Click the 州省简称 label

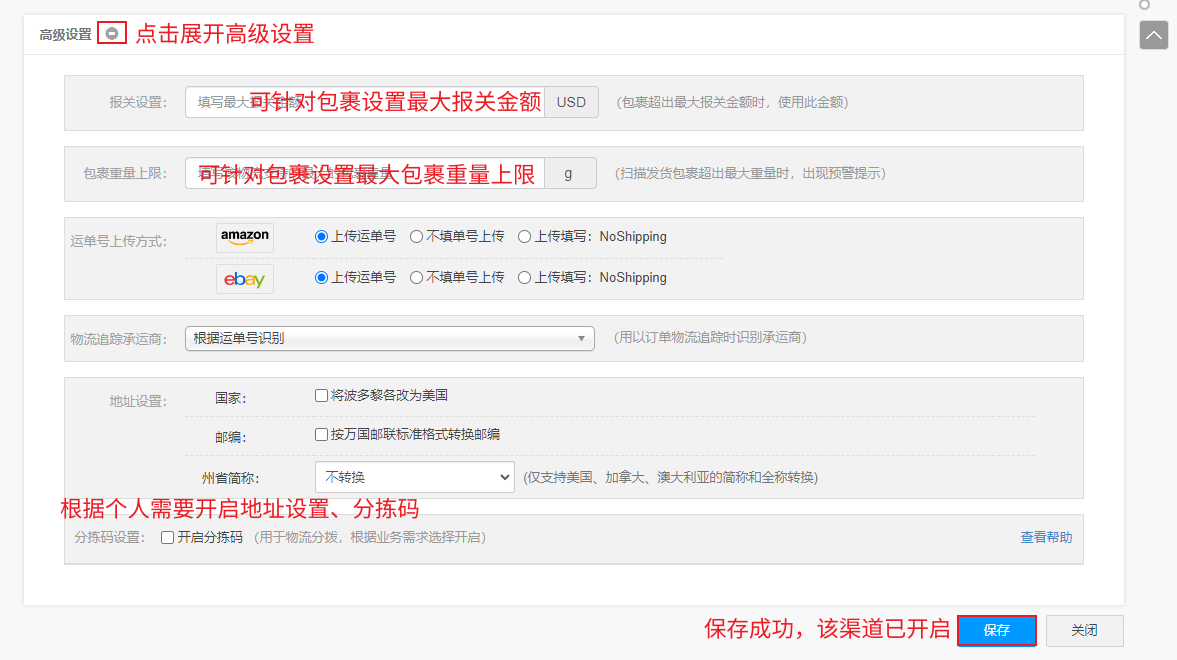(230, 478)
